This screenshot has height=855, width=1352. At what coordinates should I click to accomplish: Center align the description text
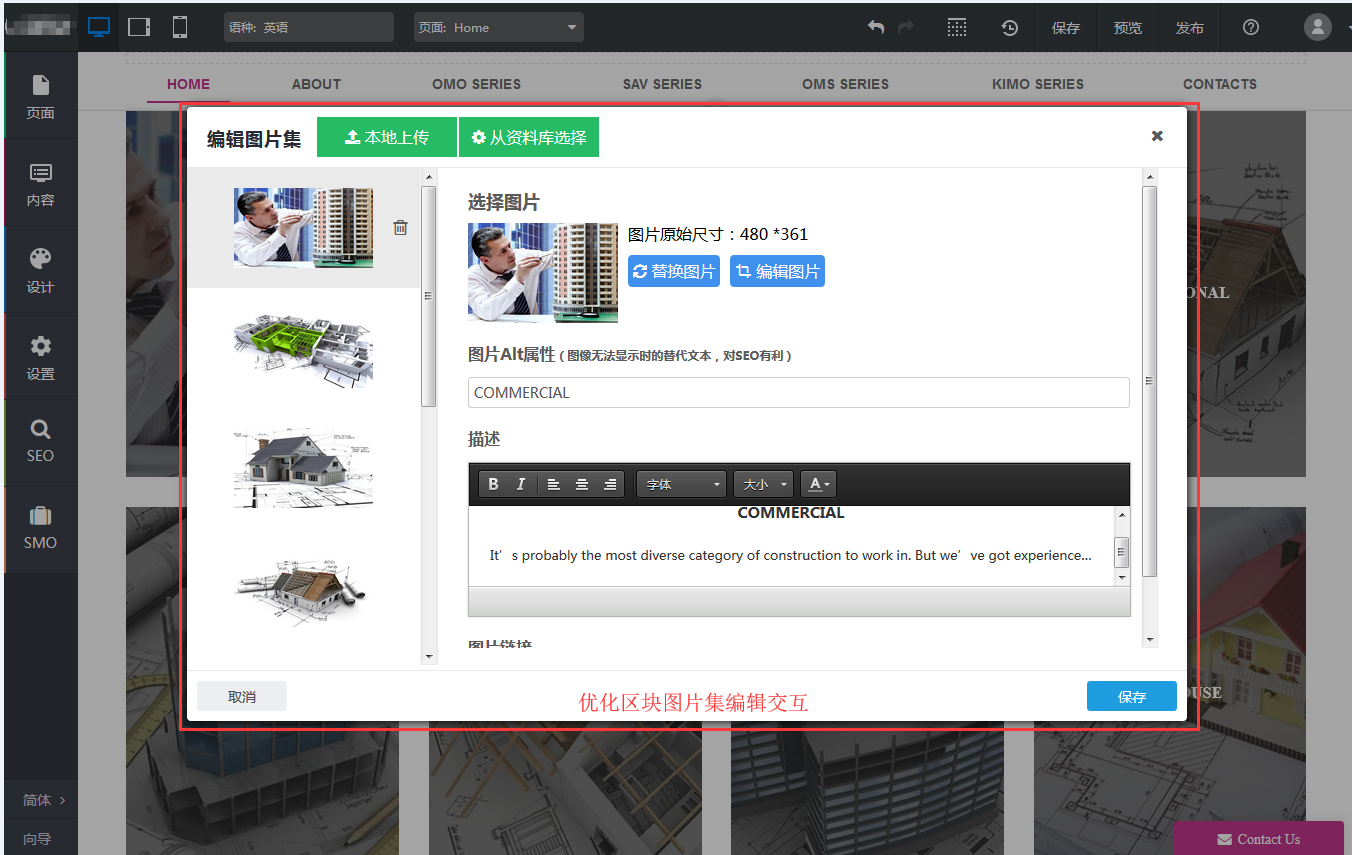point(581,484)
